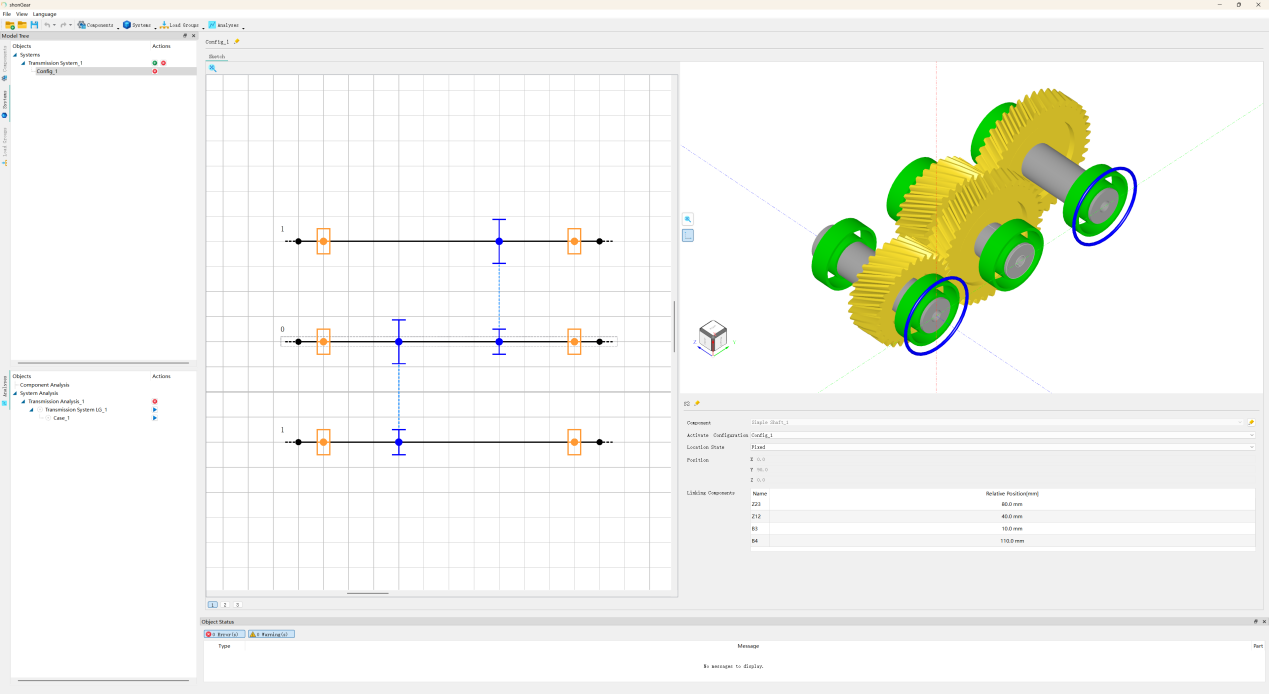Float the Model Tree panel

pyautogui.click(x=185, y=36)
